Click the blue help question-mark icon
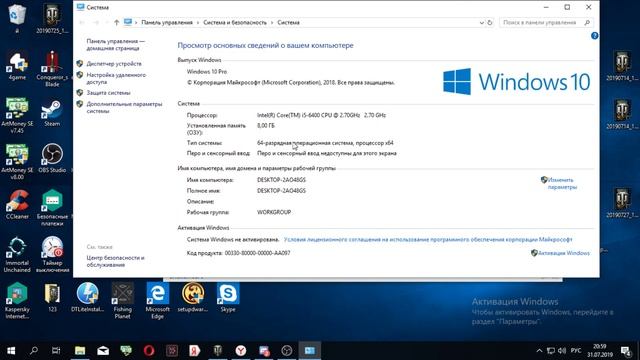640x360 pixels. tap(594, 36)
